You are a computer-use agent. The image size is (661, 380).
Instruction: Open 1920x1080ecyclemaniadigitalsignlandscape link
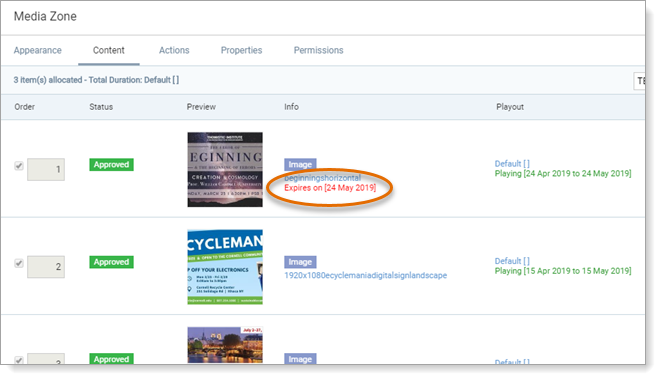[x=365, y=275]
